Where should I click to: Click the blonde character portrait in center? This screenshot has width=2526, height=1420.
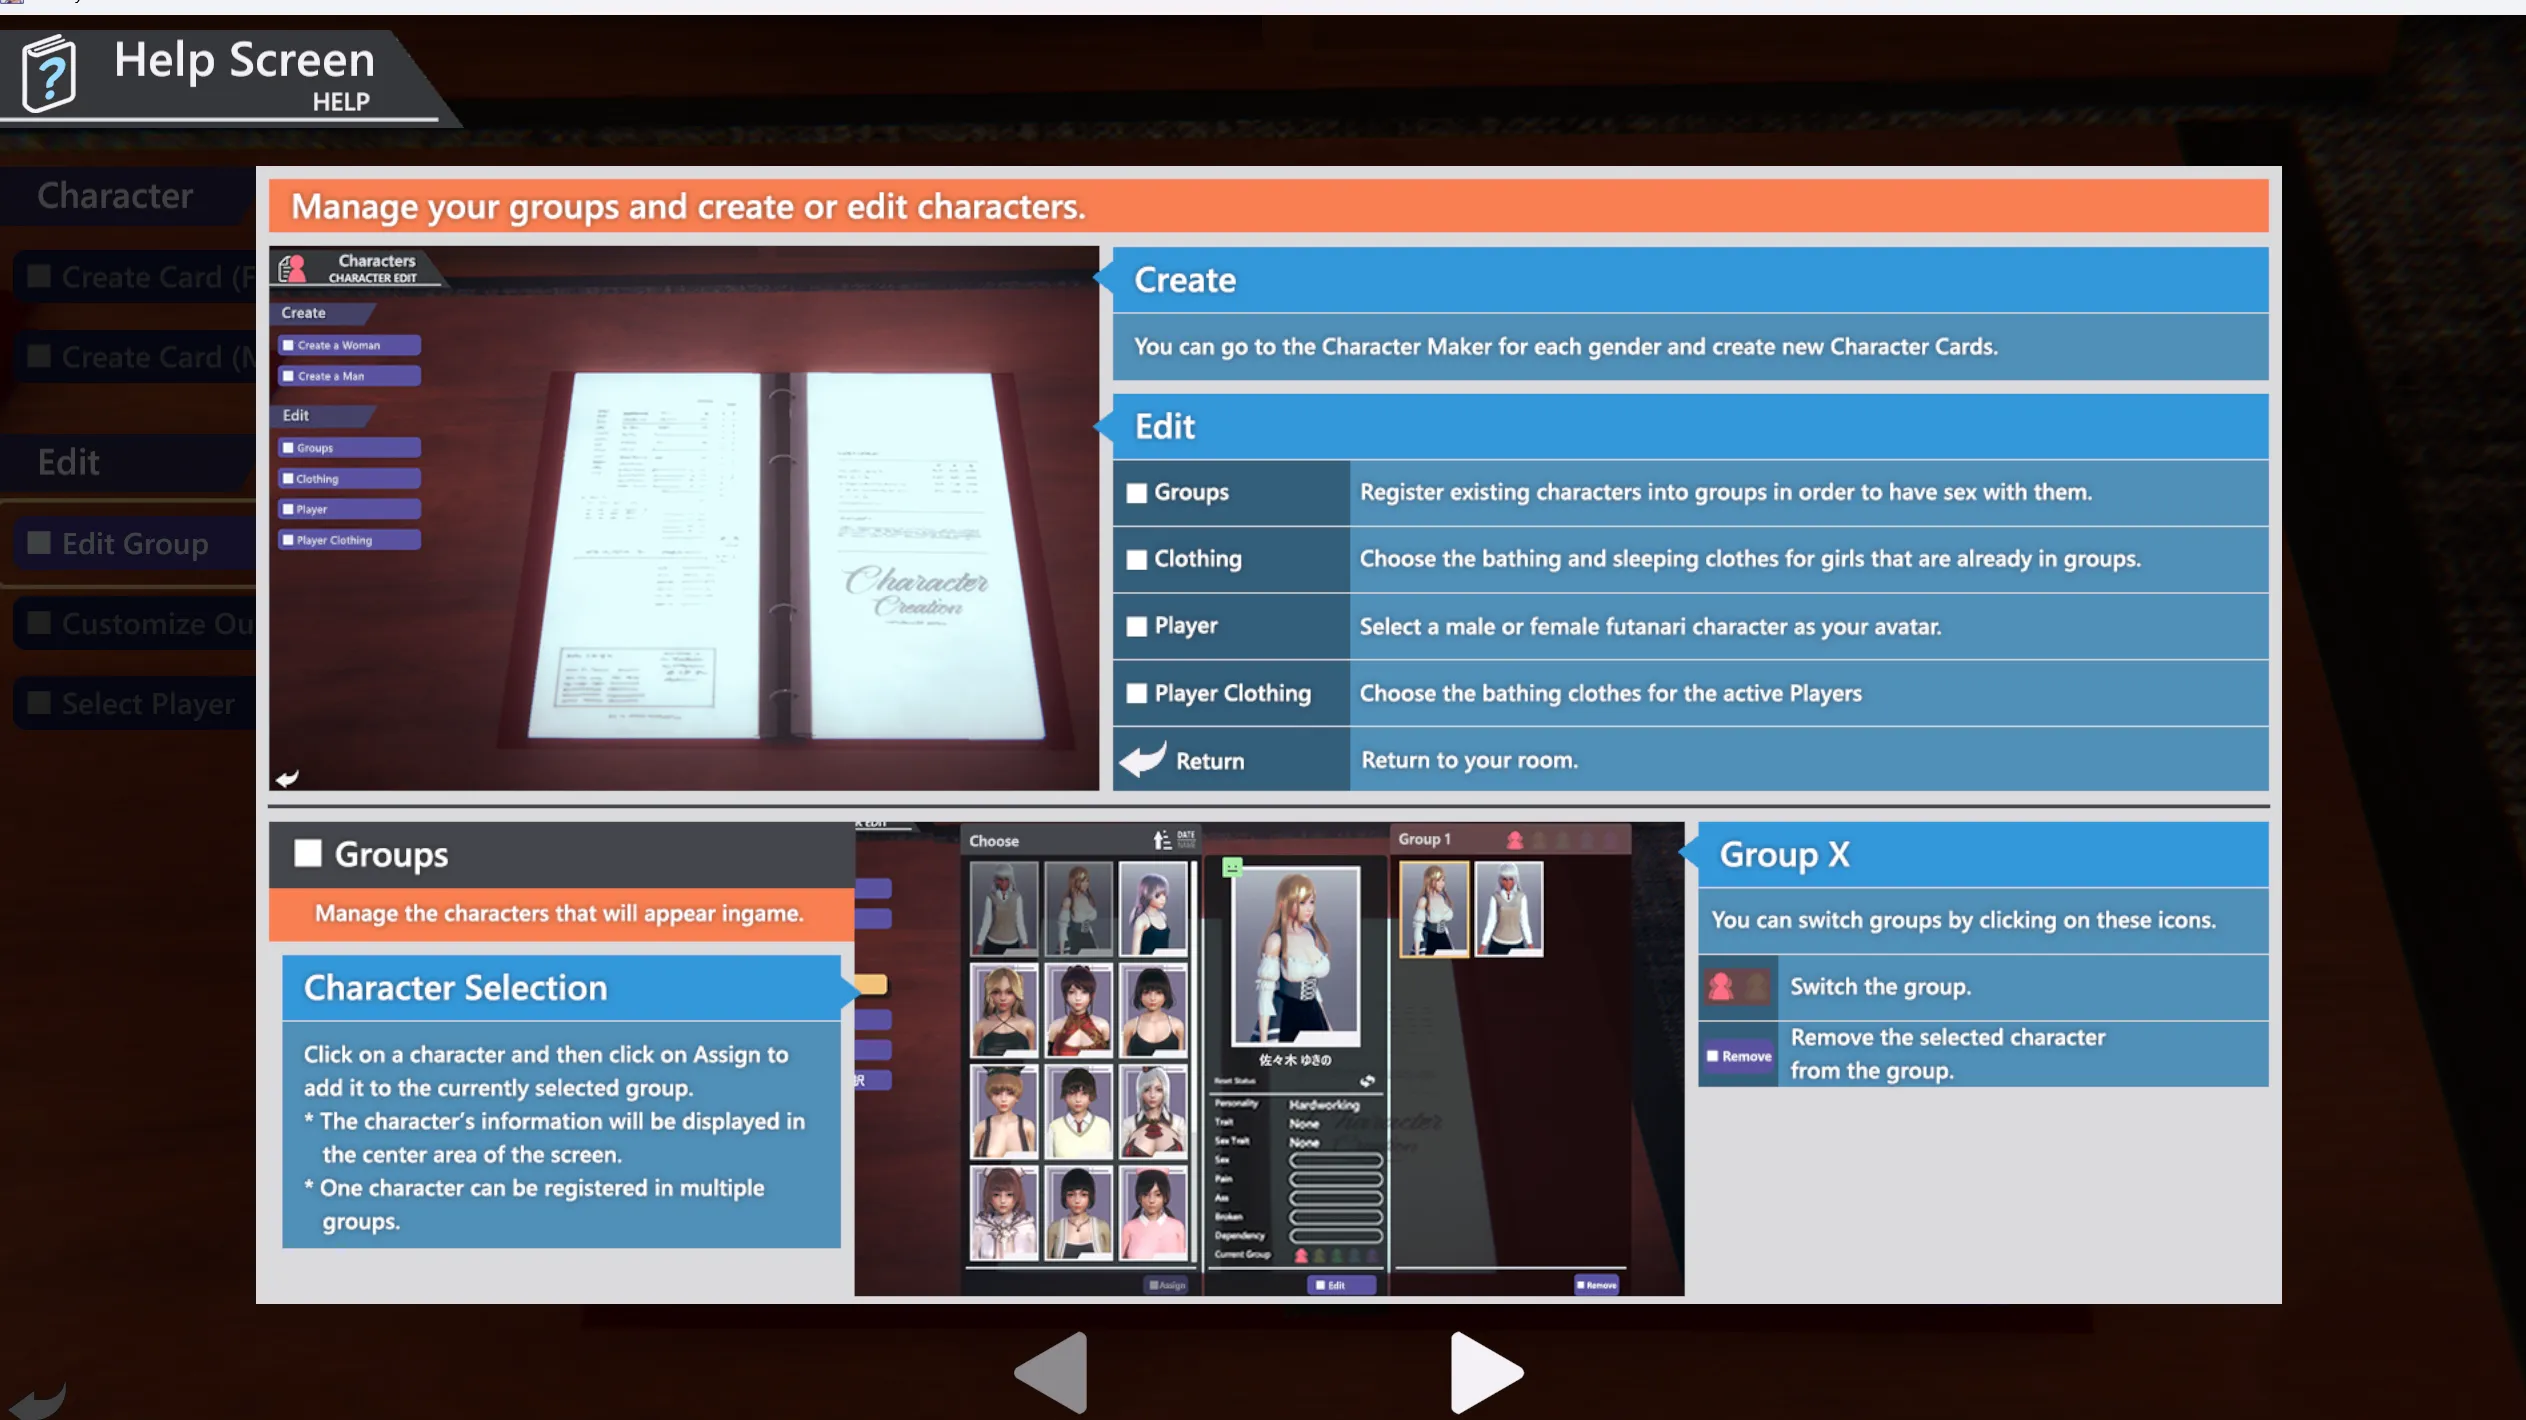[x=1295, y=955]
